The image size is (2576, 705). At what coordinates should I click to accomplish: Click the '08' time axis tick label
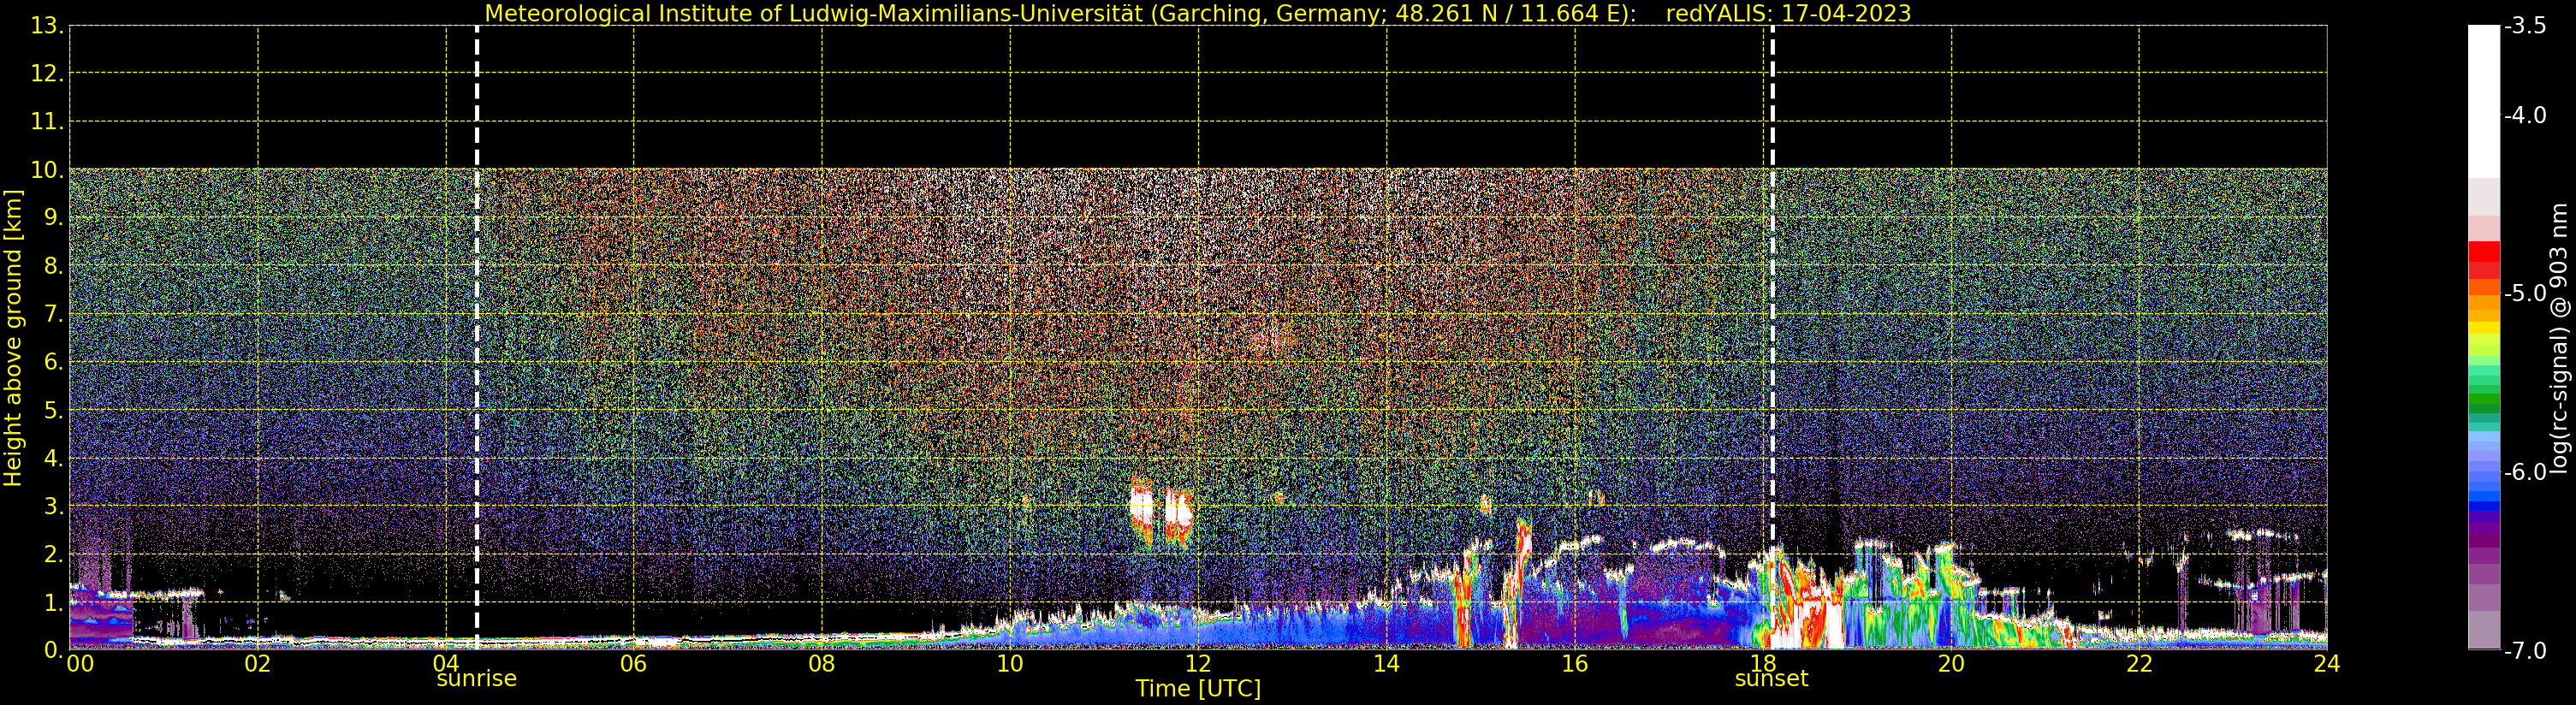pos(822,664)
